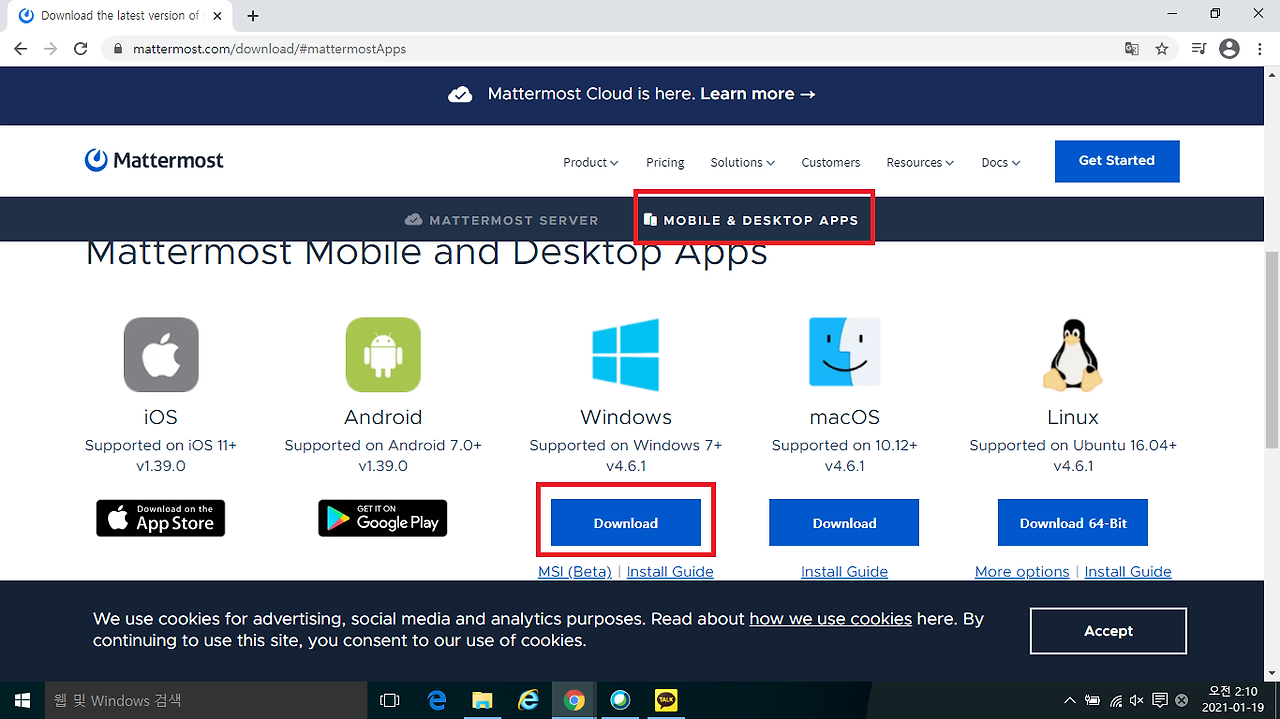Click the Mattermost logo in header
Image resolution: width=1280 pixels, height=719 pixels.
[154, 160]
